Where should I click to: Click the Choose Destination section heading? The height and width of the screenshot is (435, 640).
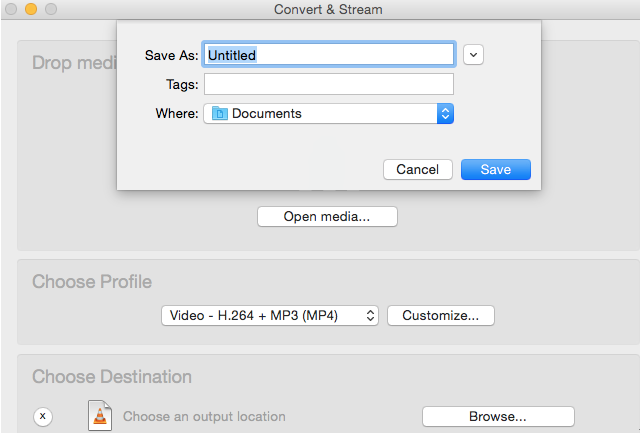pos(112,377)
